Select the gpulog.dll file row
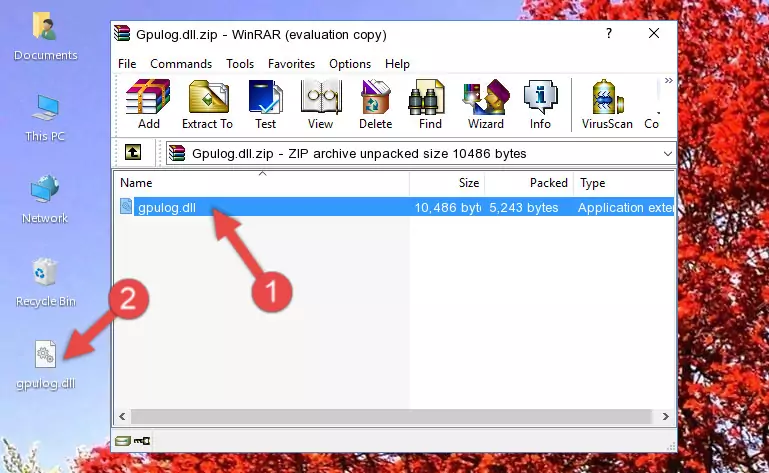Image resolution: width=769 pixels, height=473 pixels. click(x=395, y=207)
